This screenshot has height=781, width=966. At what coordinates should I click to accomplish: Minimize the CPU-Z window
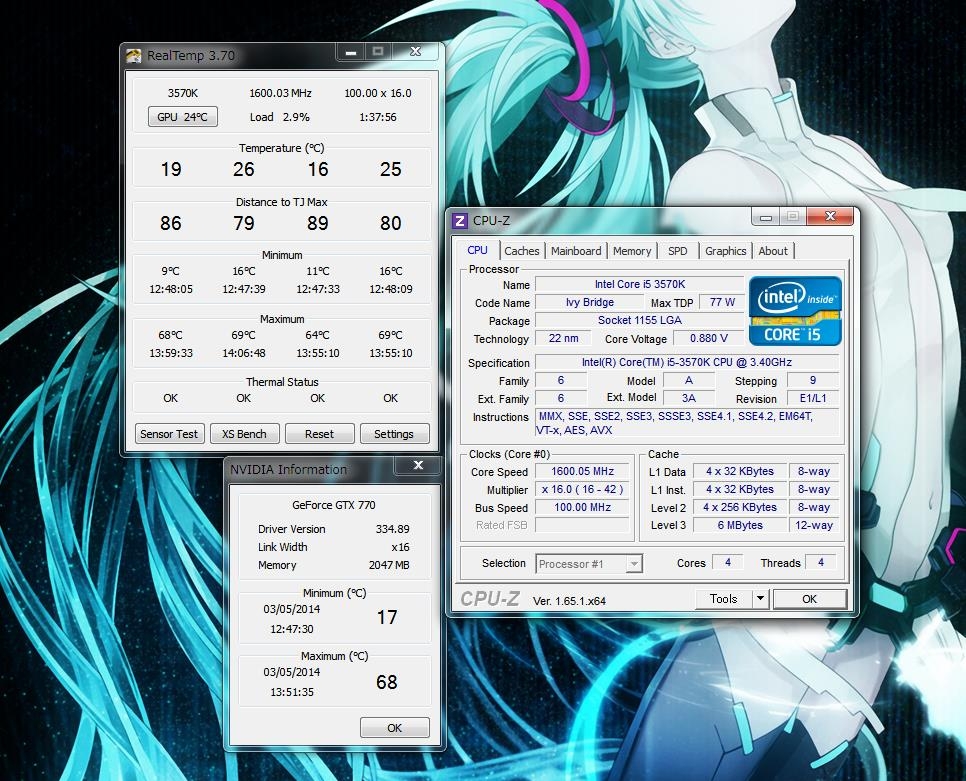[766, 216]
